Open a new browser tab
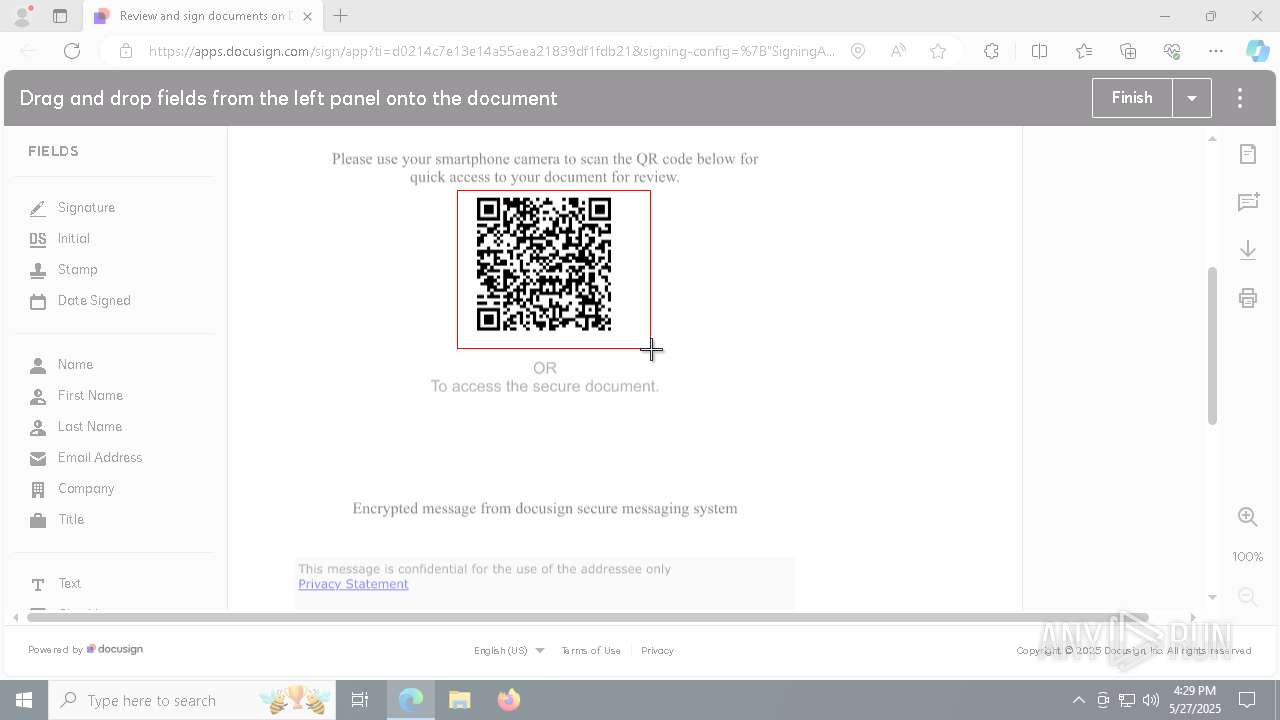 (x=341, y=16)
